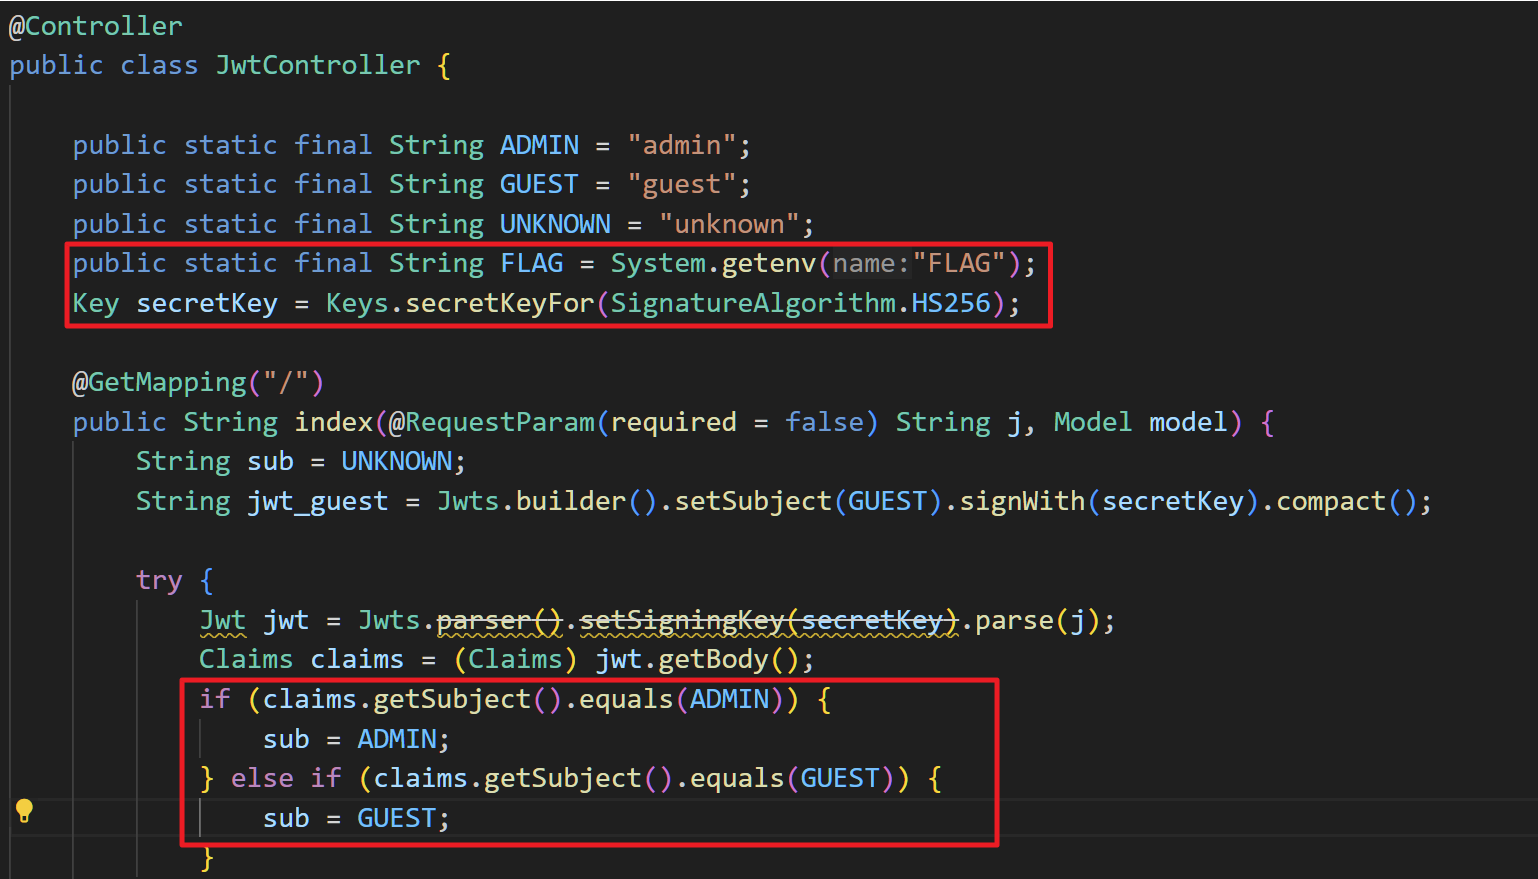Image resolution: width=1538 pixels, height=879 pixels.
Task: Click the "getBody" method call
Action: (x=714, y=659)
